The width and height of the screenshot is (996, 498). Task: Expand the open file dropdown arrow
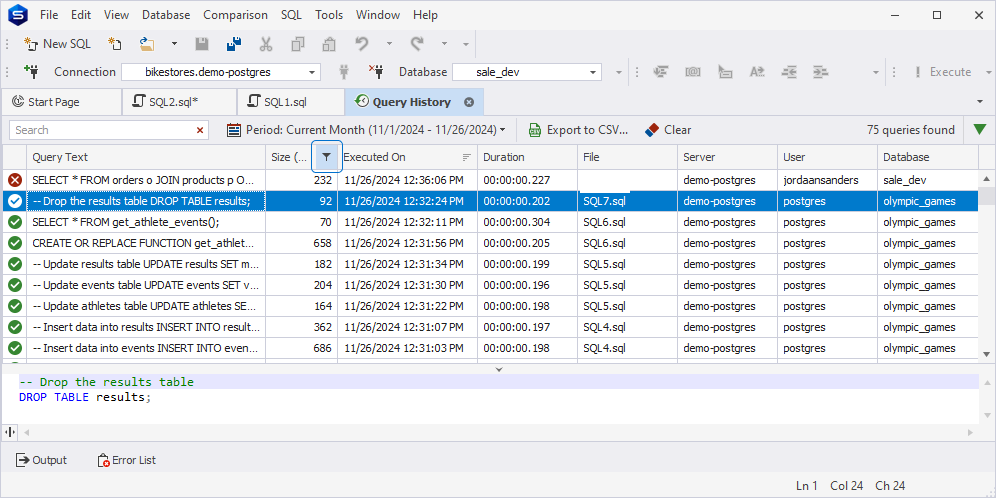174,44
